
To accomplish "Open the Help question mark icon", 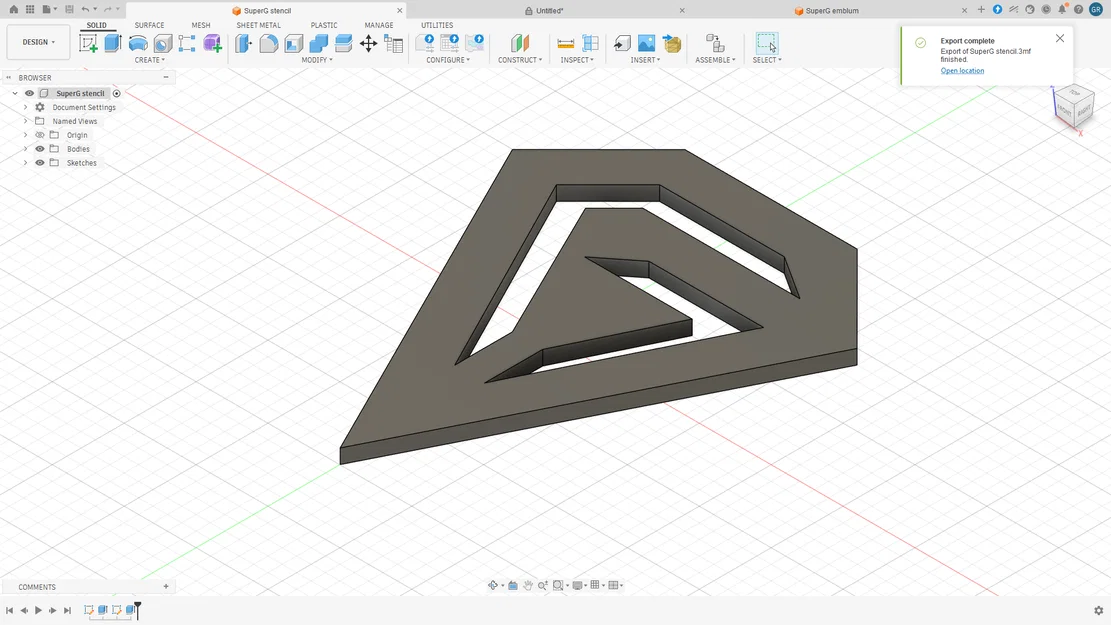I will (1078, 9).
